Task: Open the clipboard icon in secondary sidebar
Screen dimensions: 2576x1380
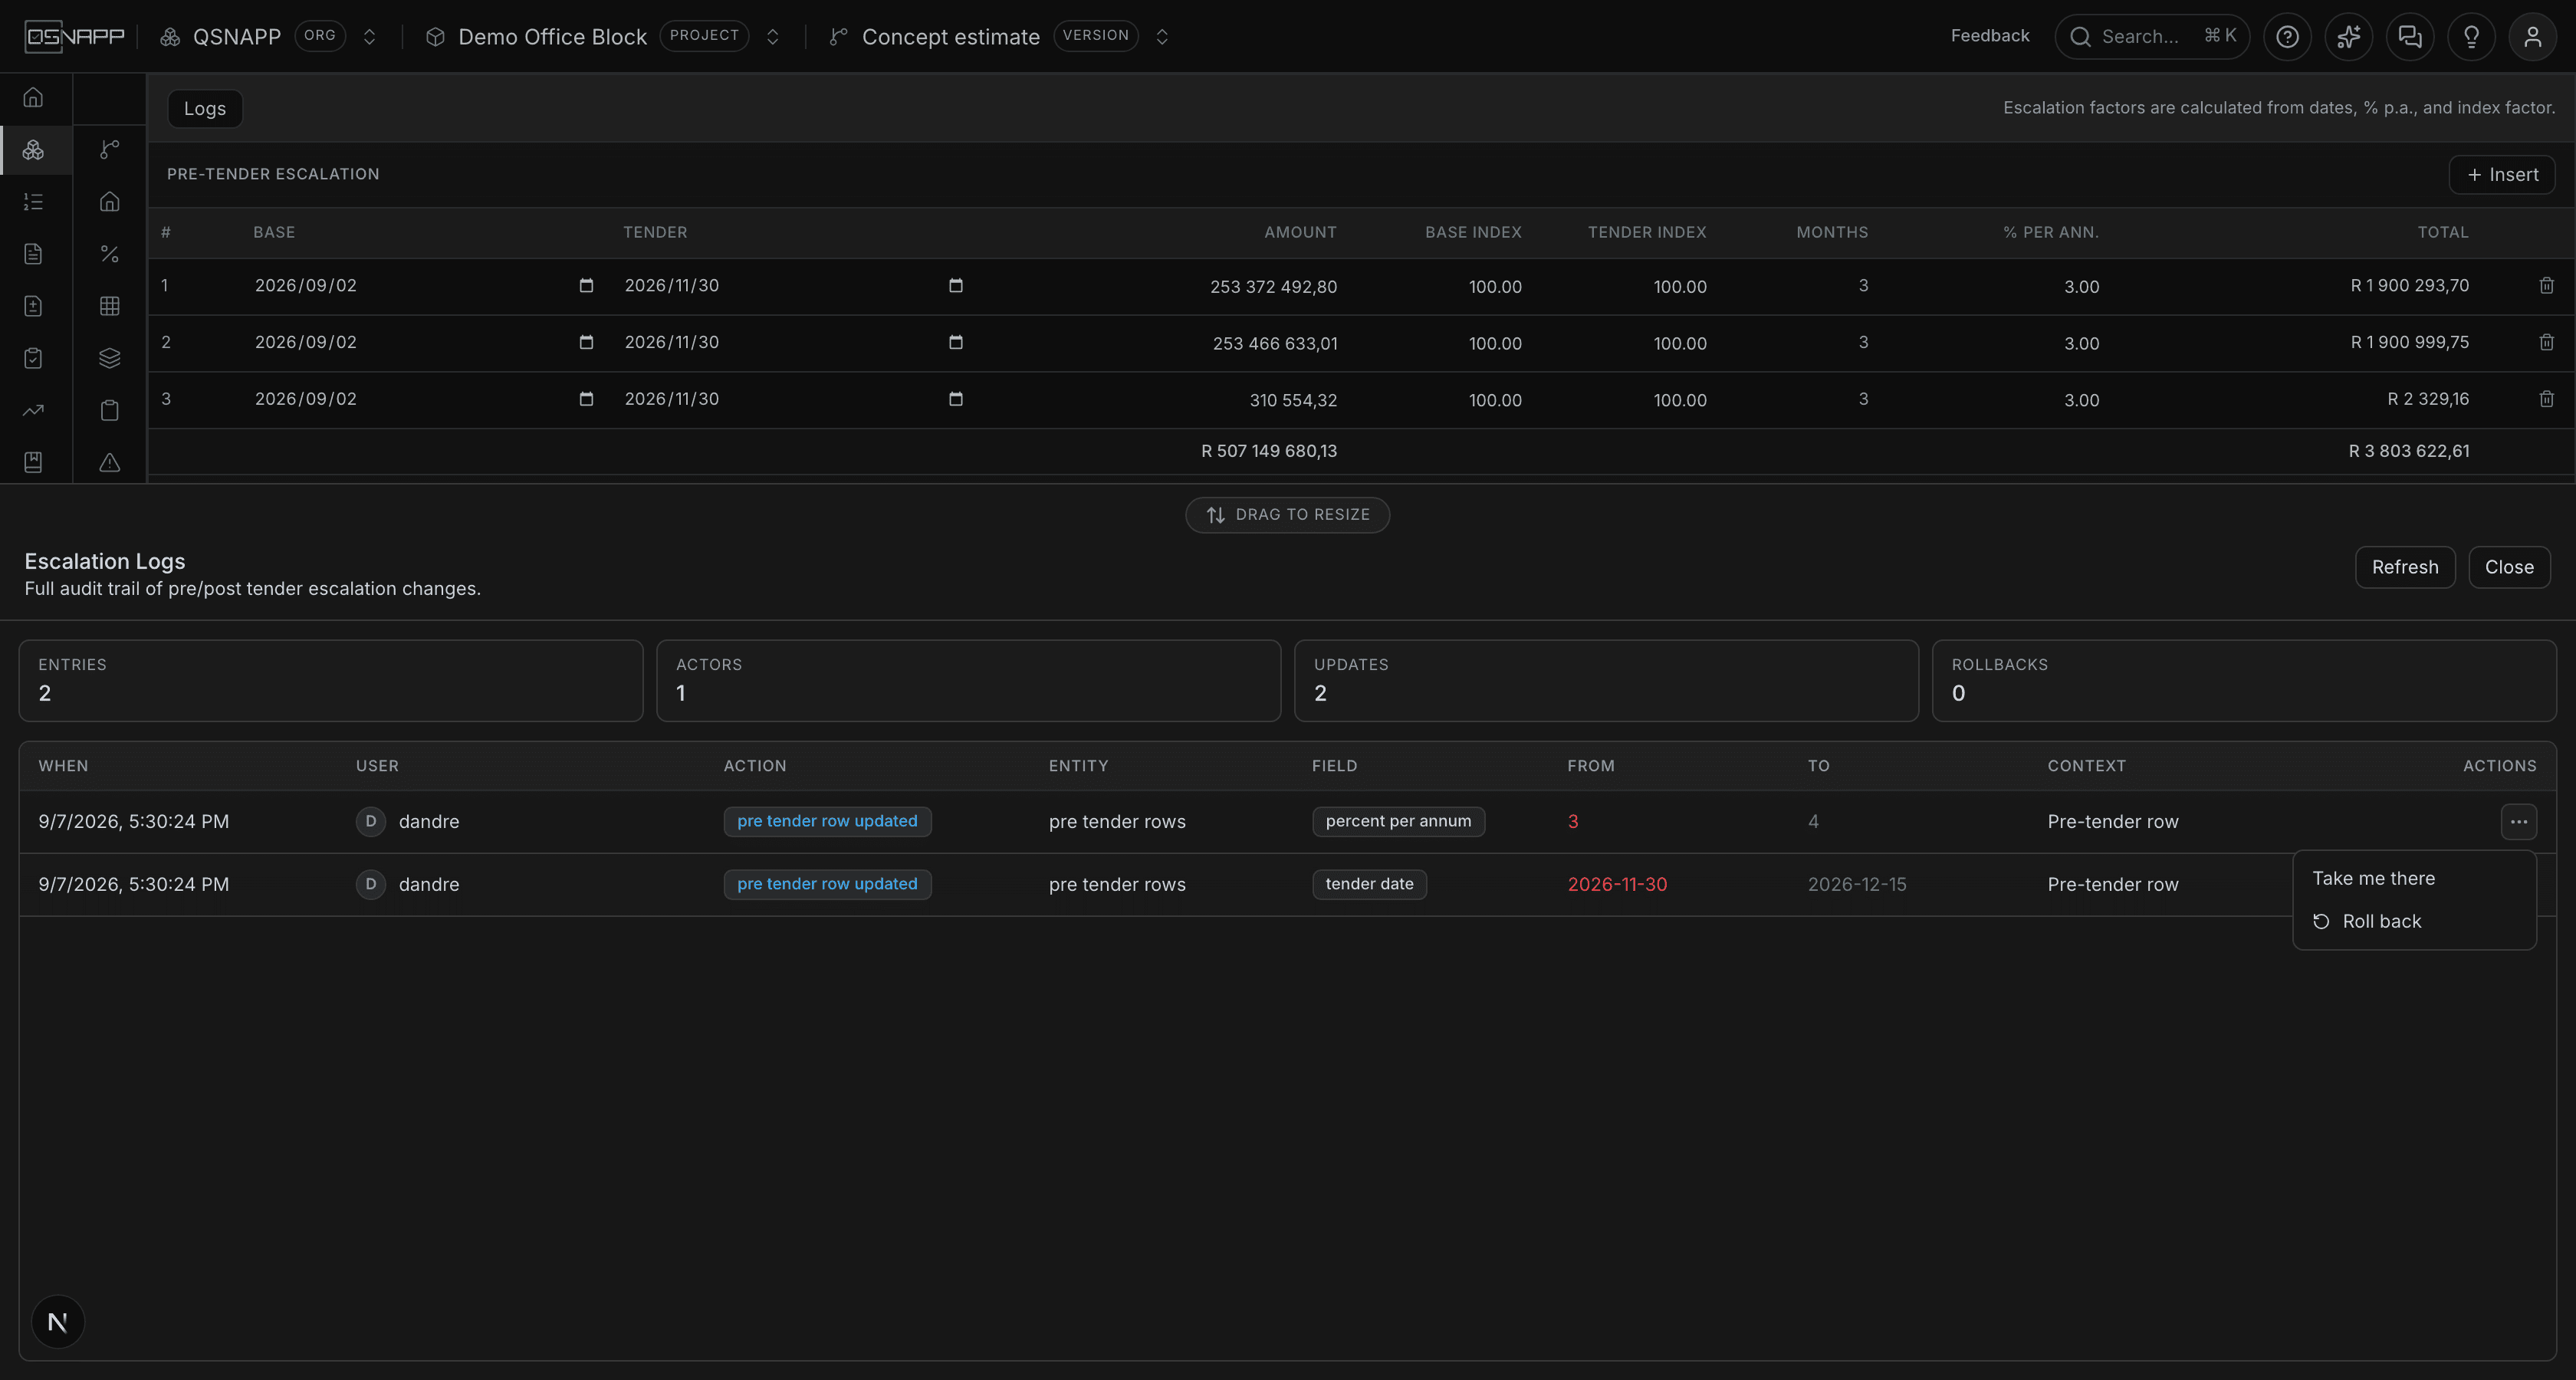Action: pos(110,410)
